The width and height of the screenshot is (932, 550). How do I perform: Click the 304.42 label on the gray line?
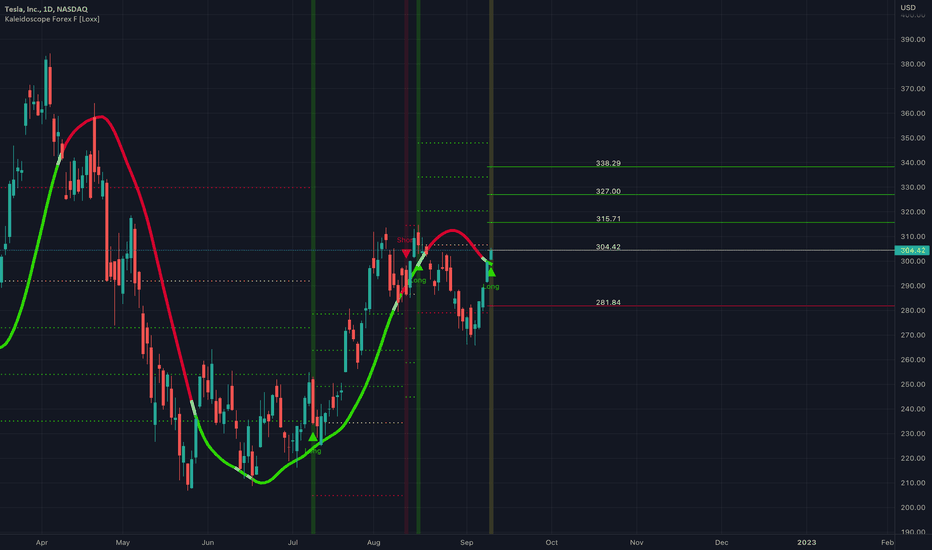click(x=608, y=247)
